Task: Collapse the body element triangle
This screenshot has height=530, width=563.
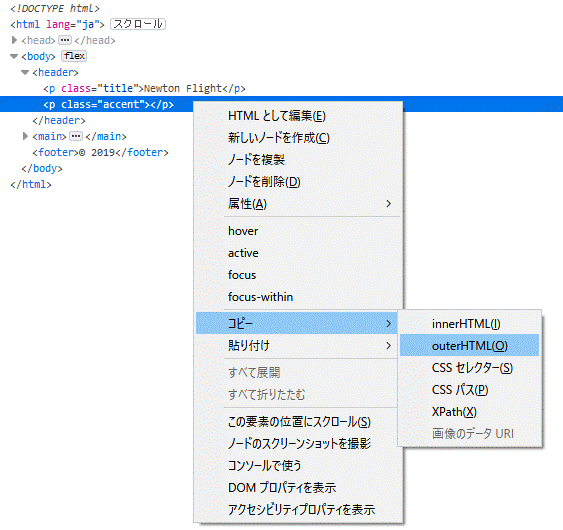Action: (x=14, y=56)
